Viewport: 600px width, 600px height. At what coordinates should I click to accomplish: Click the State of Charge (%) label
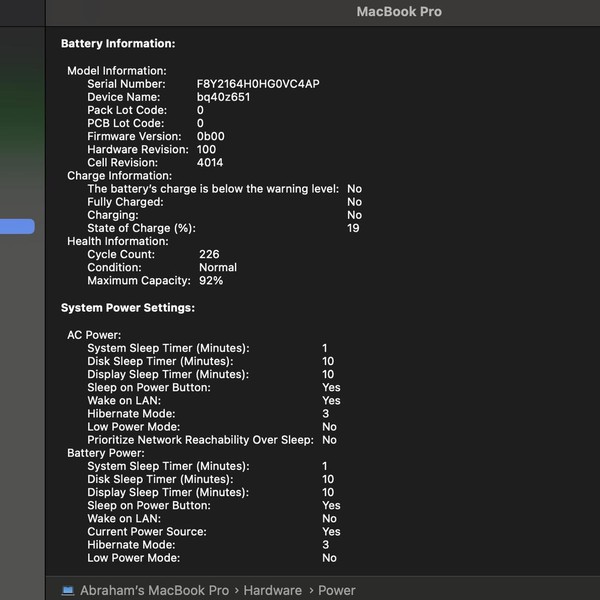tap(142, 228)
